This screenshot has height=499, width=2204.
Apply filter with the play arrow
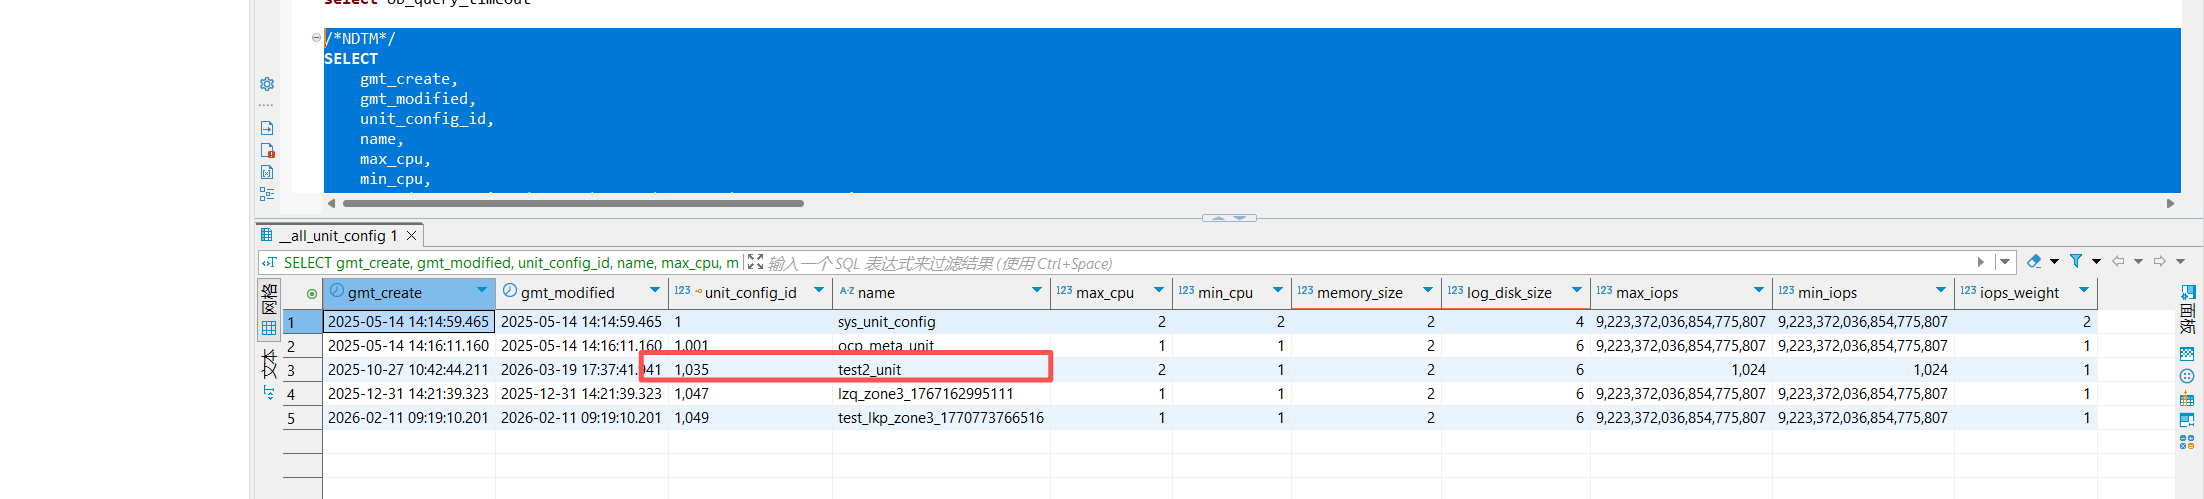point(1980,262)
